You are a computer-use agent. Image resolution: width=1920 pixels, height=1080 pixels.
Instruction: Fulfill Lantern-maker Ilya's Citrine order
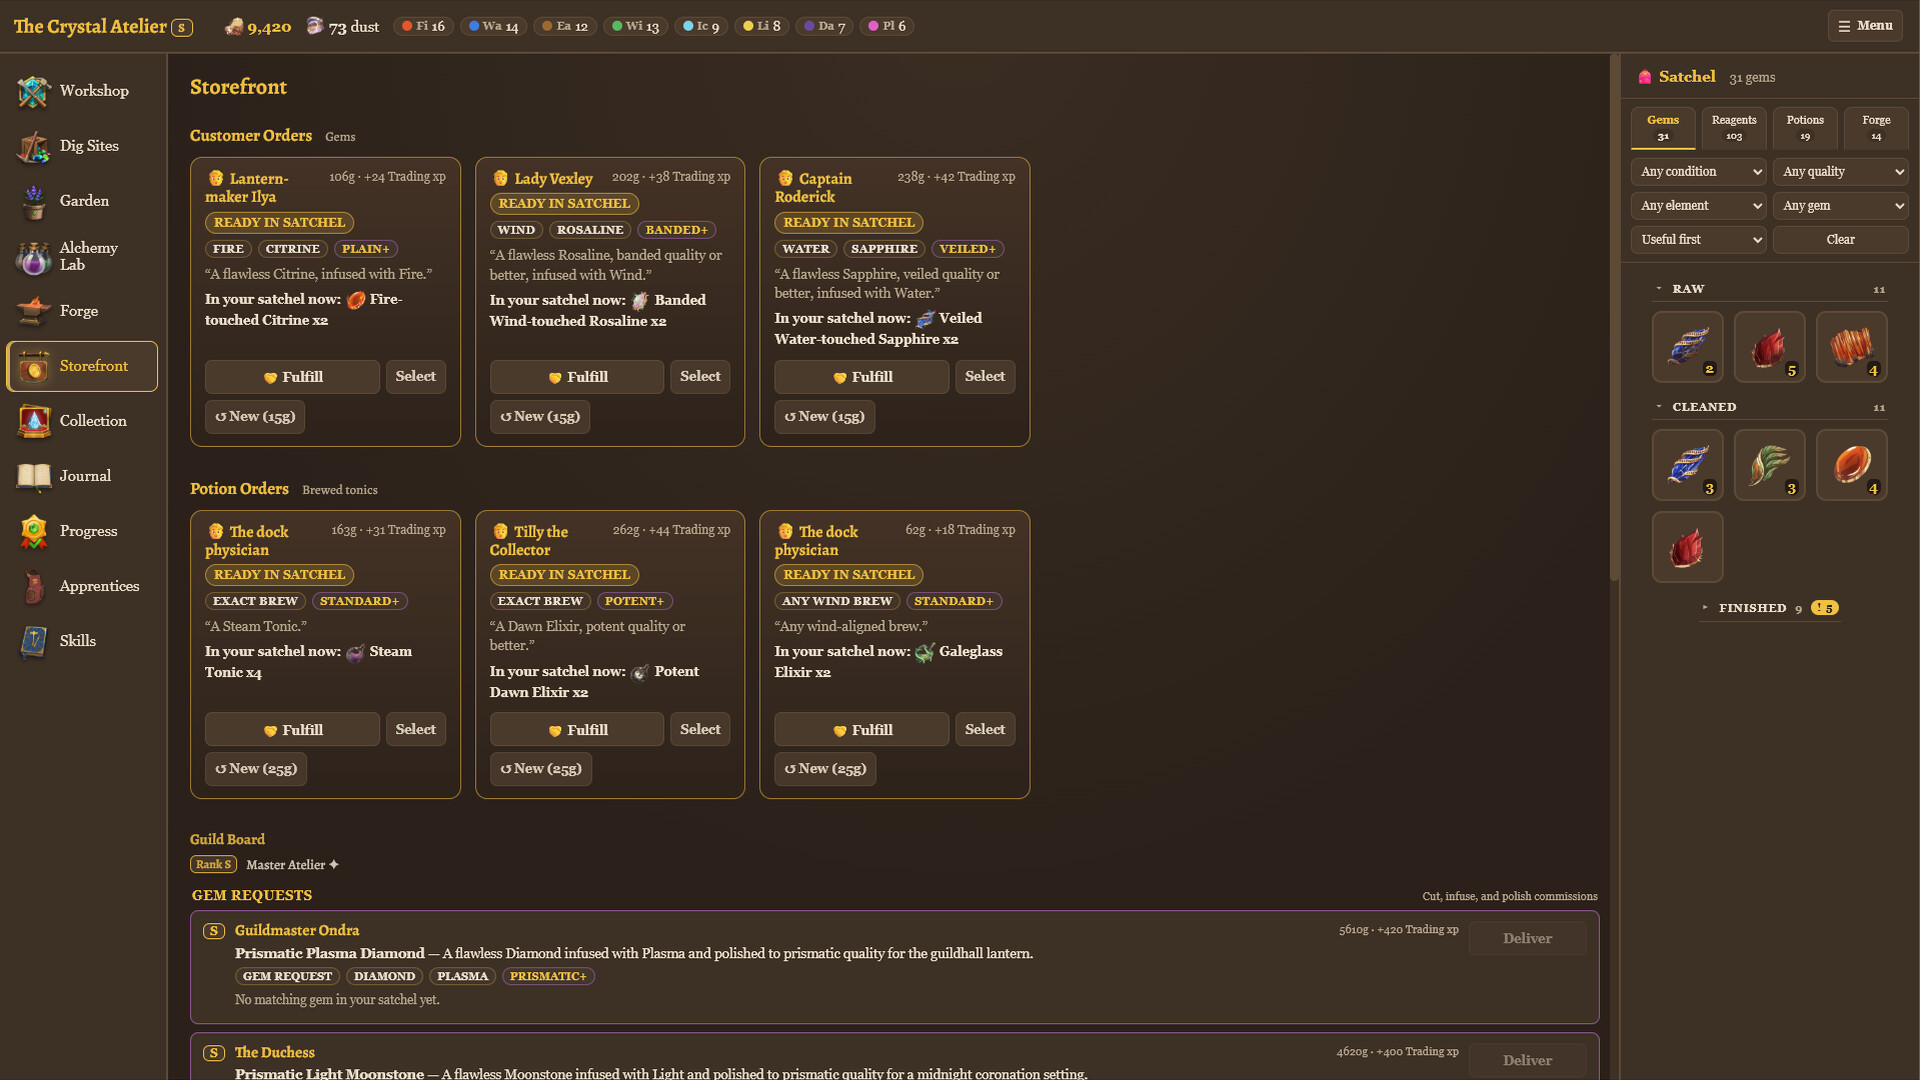coord(292,377)
